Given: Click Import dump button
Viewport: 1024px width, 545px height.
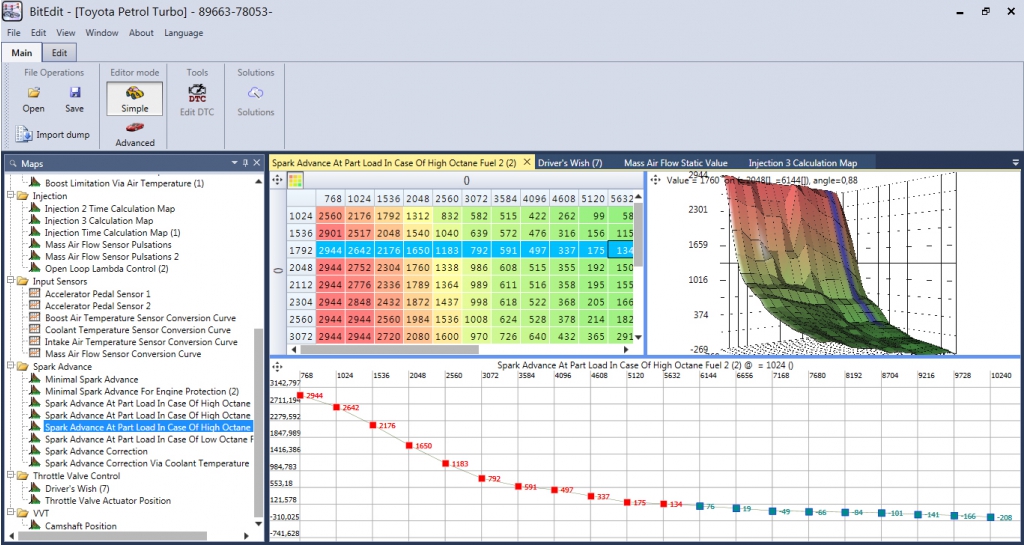Looking at the screenshot, I should pos(54,134).
